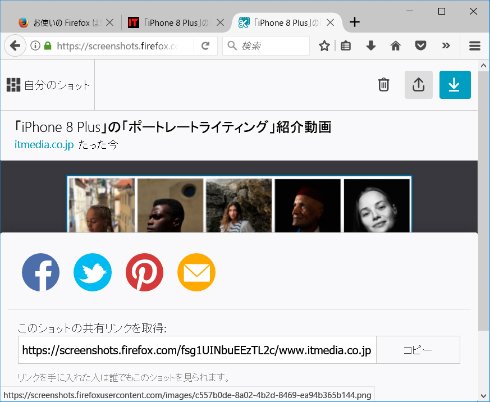This screenshot has width=490, height=402.
Task: Open the Firefox hamburger menu
Action: [475, 46]
